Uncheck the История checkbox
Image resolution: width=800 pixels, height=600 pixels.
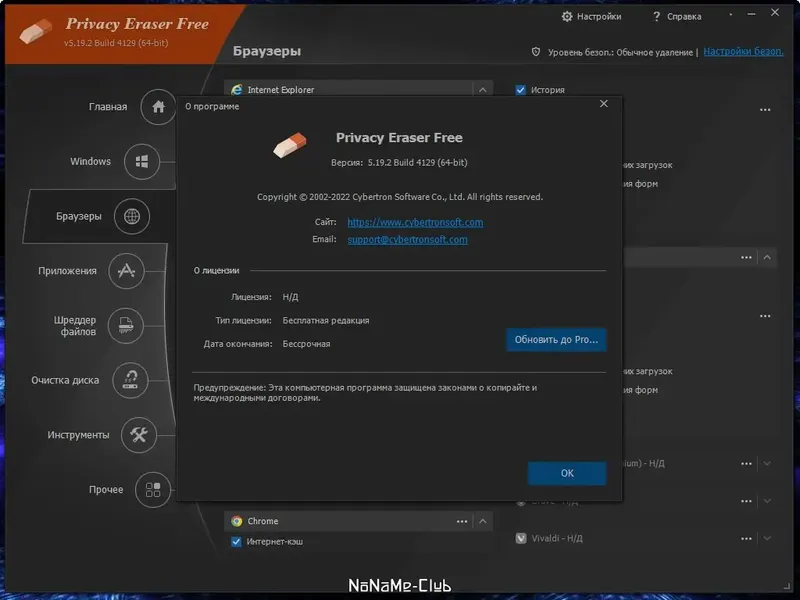520,90
